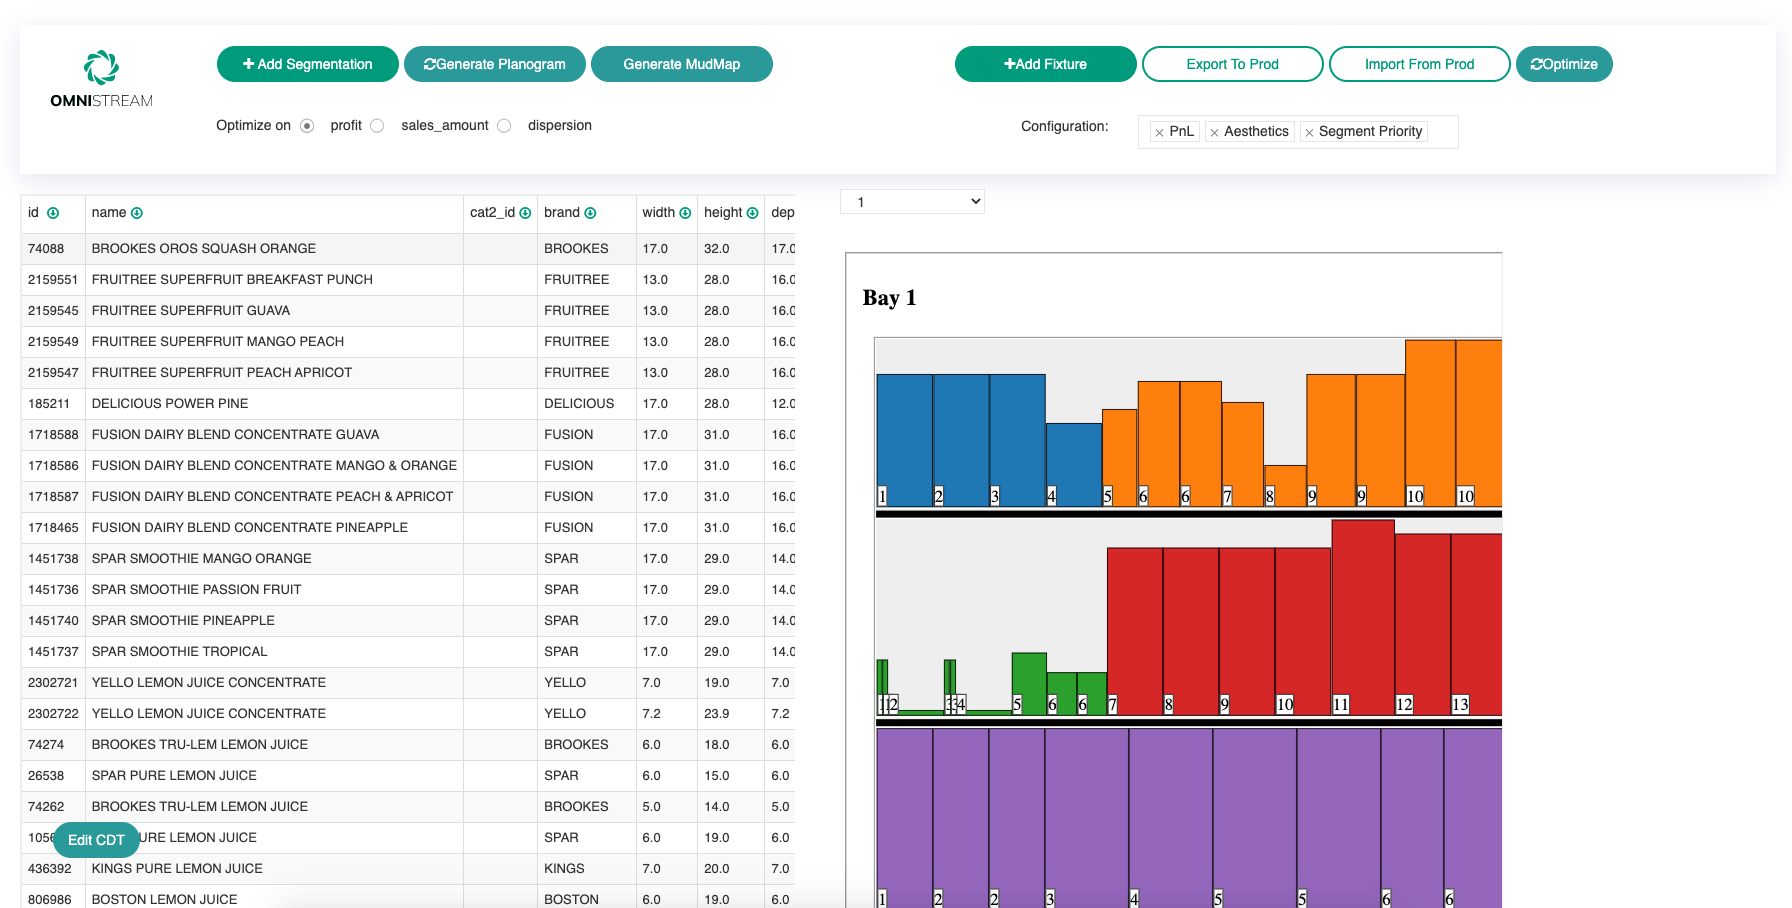The height and width of the screenshot is (908, 1792).
Task: Click the OmniStream logo
Action: (101, 79)
